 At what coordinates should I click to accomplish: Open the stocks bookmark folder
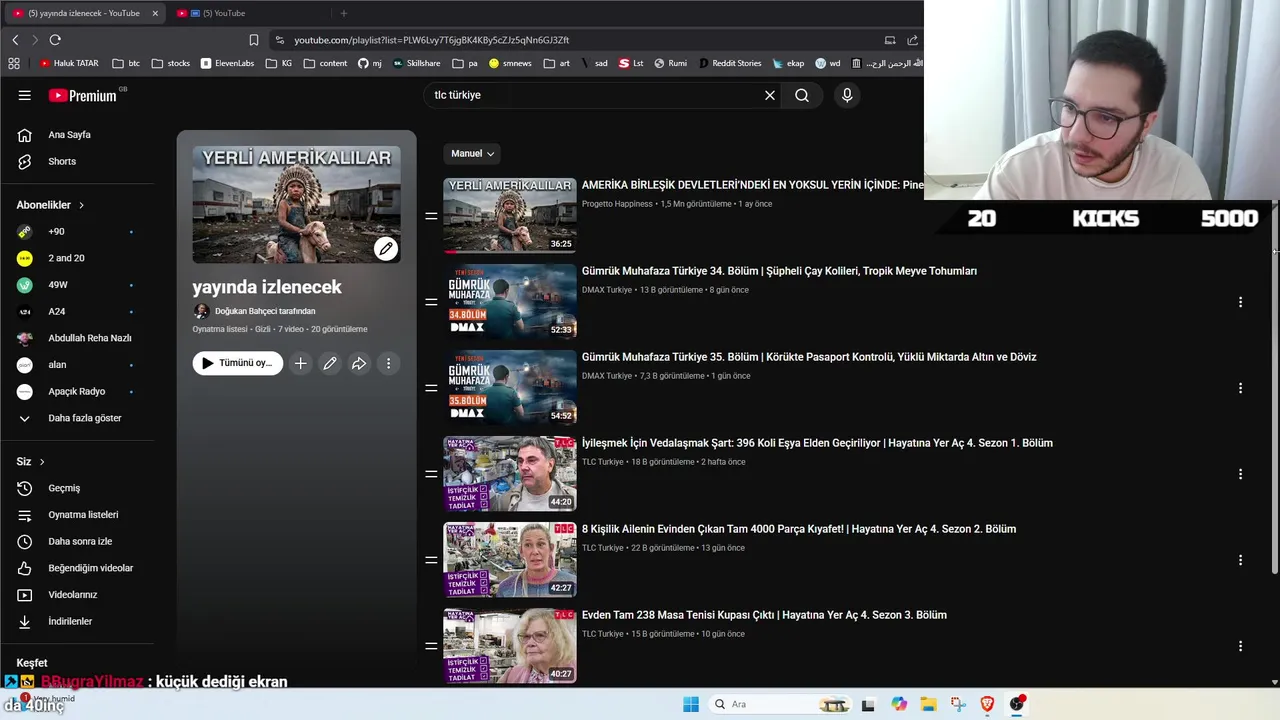171,63
